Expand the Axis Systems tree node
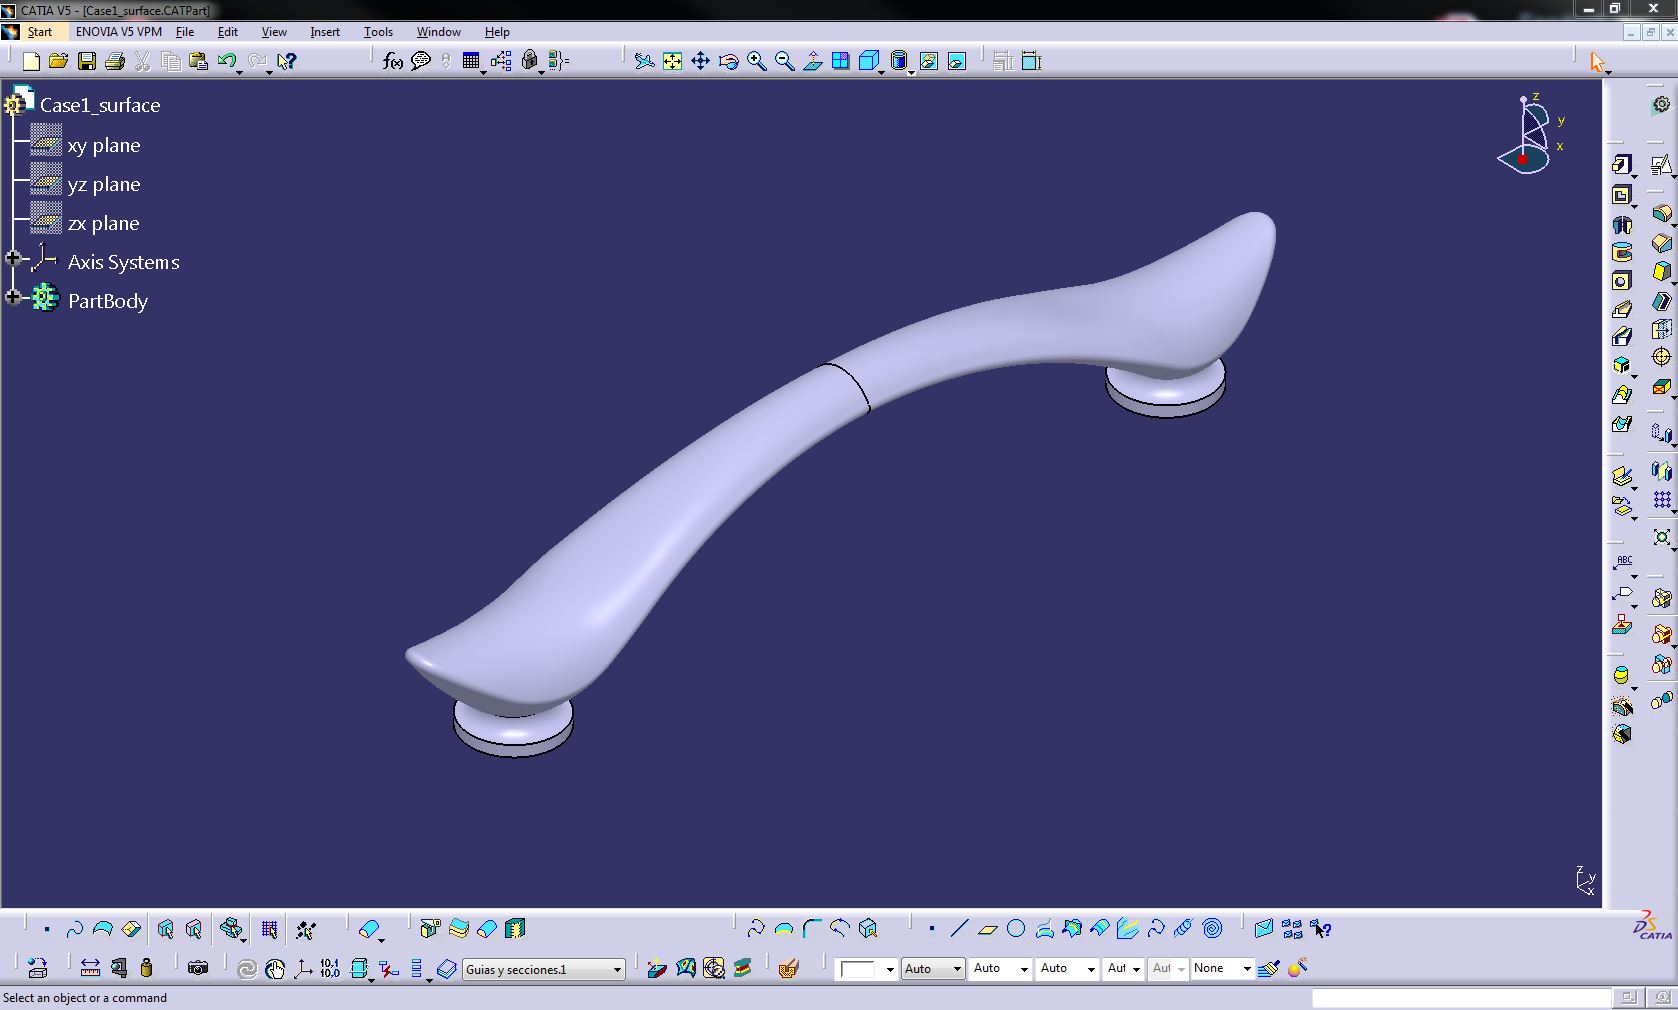The width and height of the screenshot is (1678, 1010). pos(13,259)
